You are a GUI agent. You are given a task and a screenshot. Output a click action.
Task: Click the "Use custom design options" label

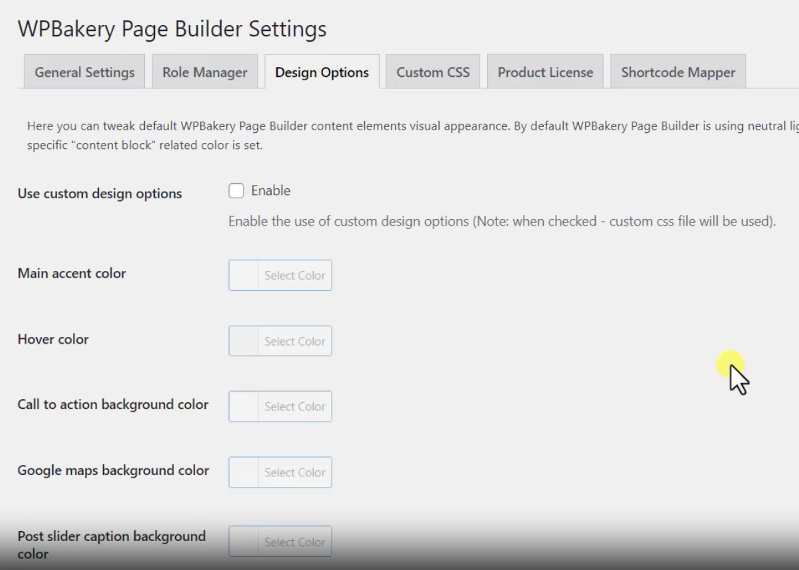click(x=100, y=194)
